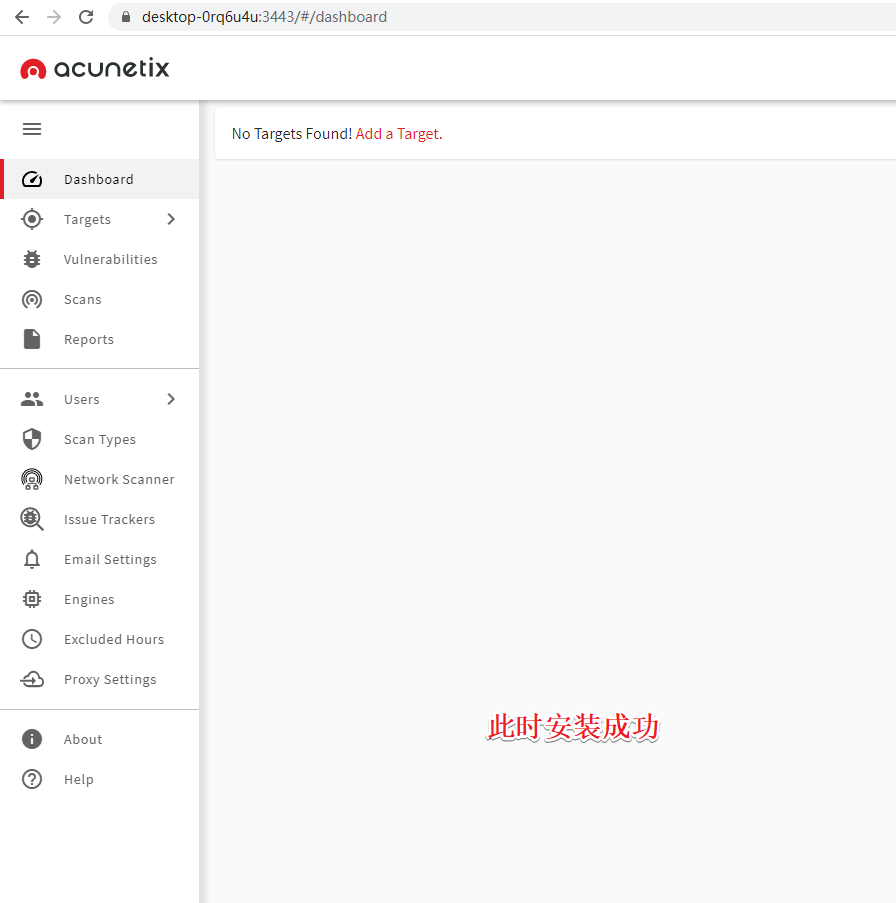The height and width of the screenshot is (903, 896).
Task: Open Issue Trackers settings
Action: [x=100, y=519]
